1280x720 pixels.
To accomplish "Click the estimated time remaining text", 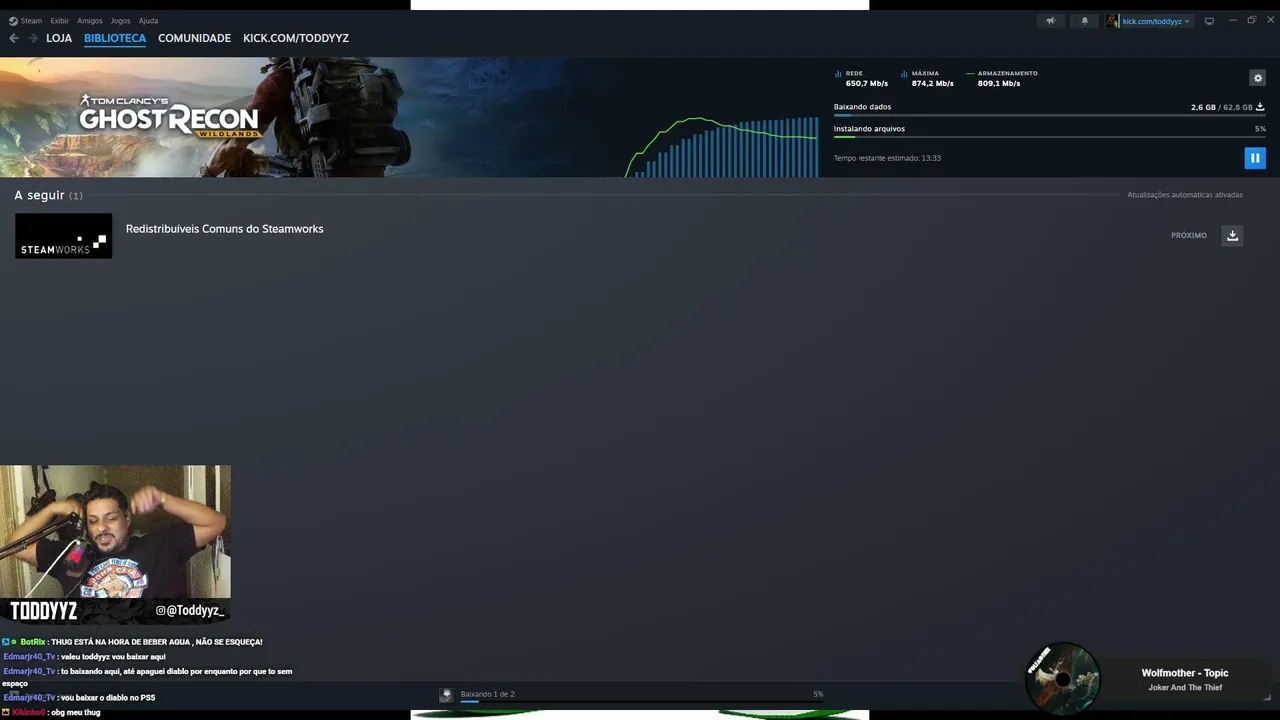I will (887, 158).
